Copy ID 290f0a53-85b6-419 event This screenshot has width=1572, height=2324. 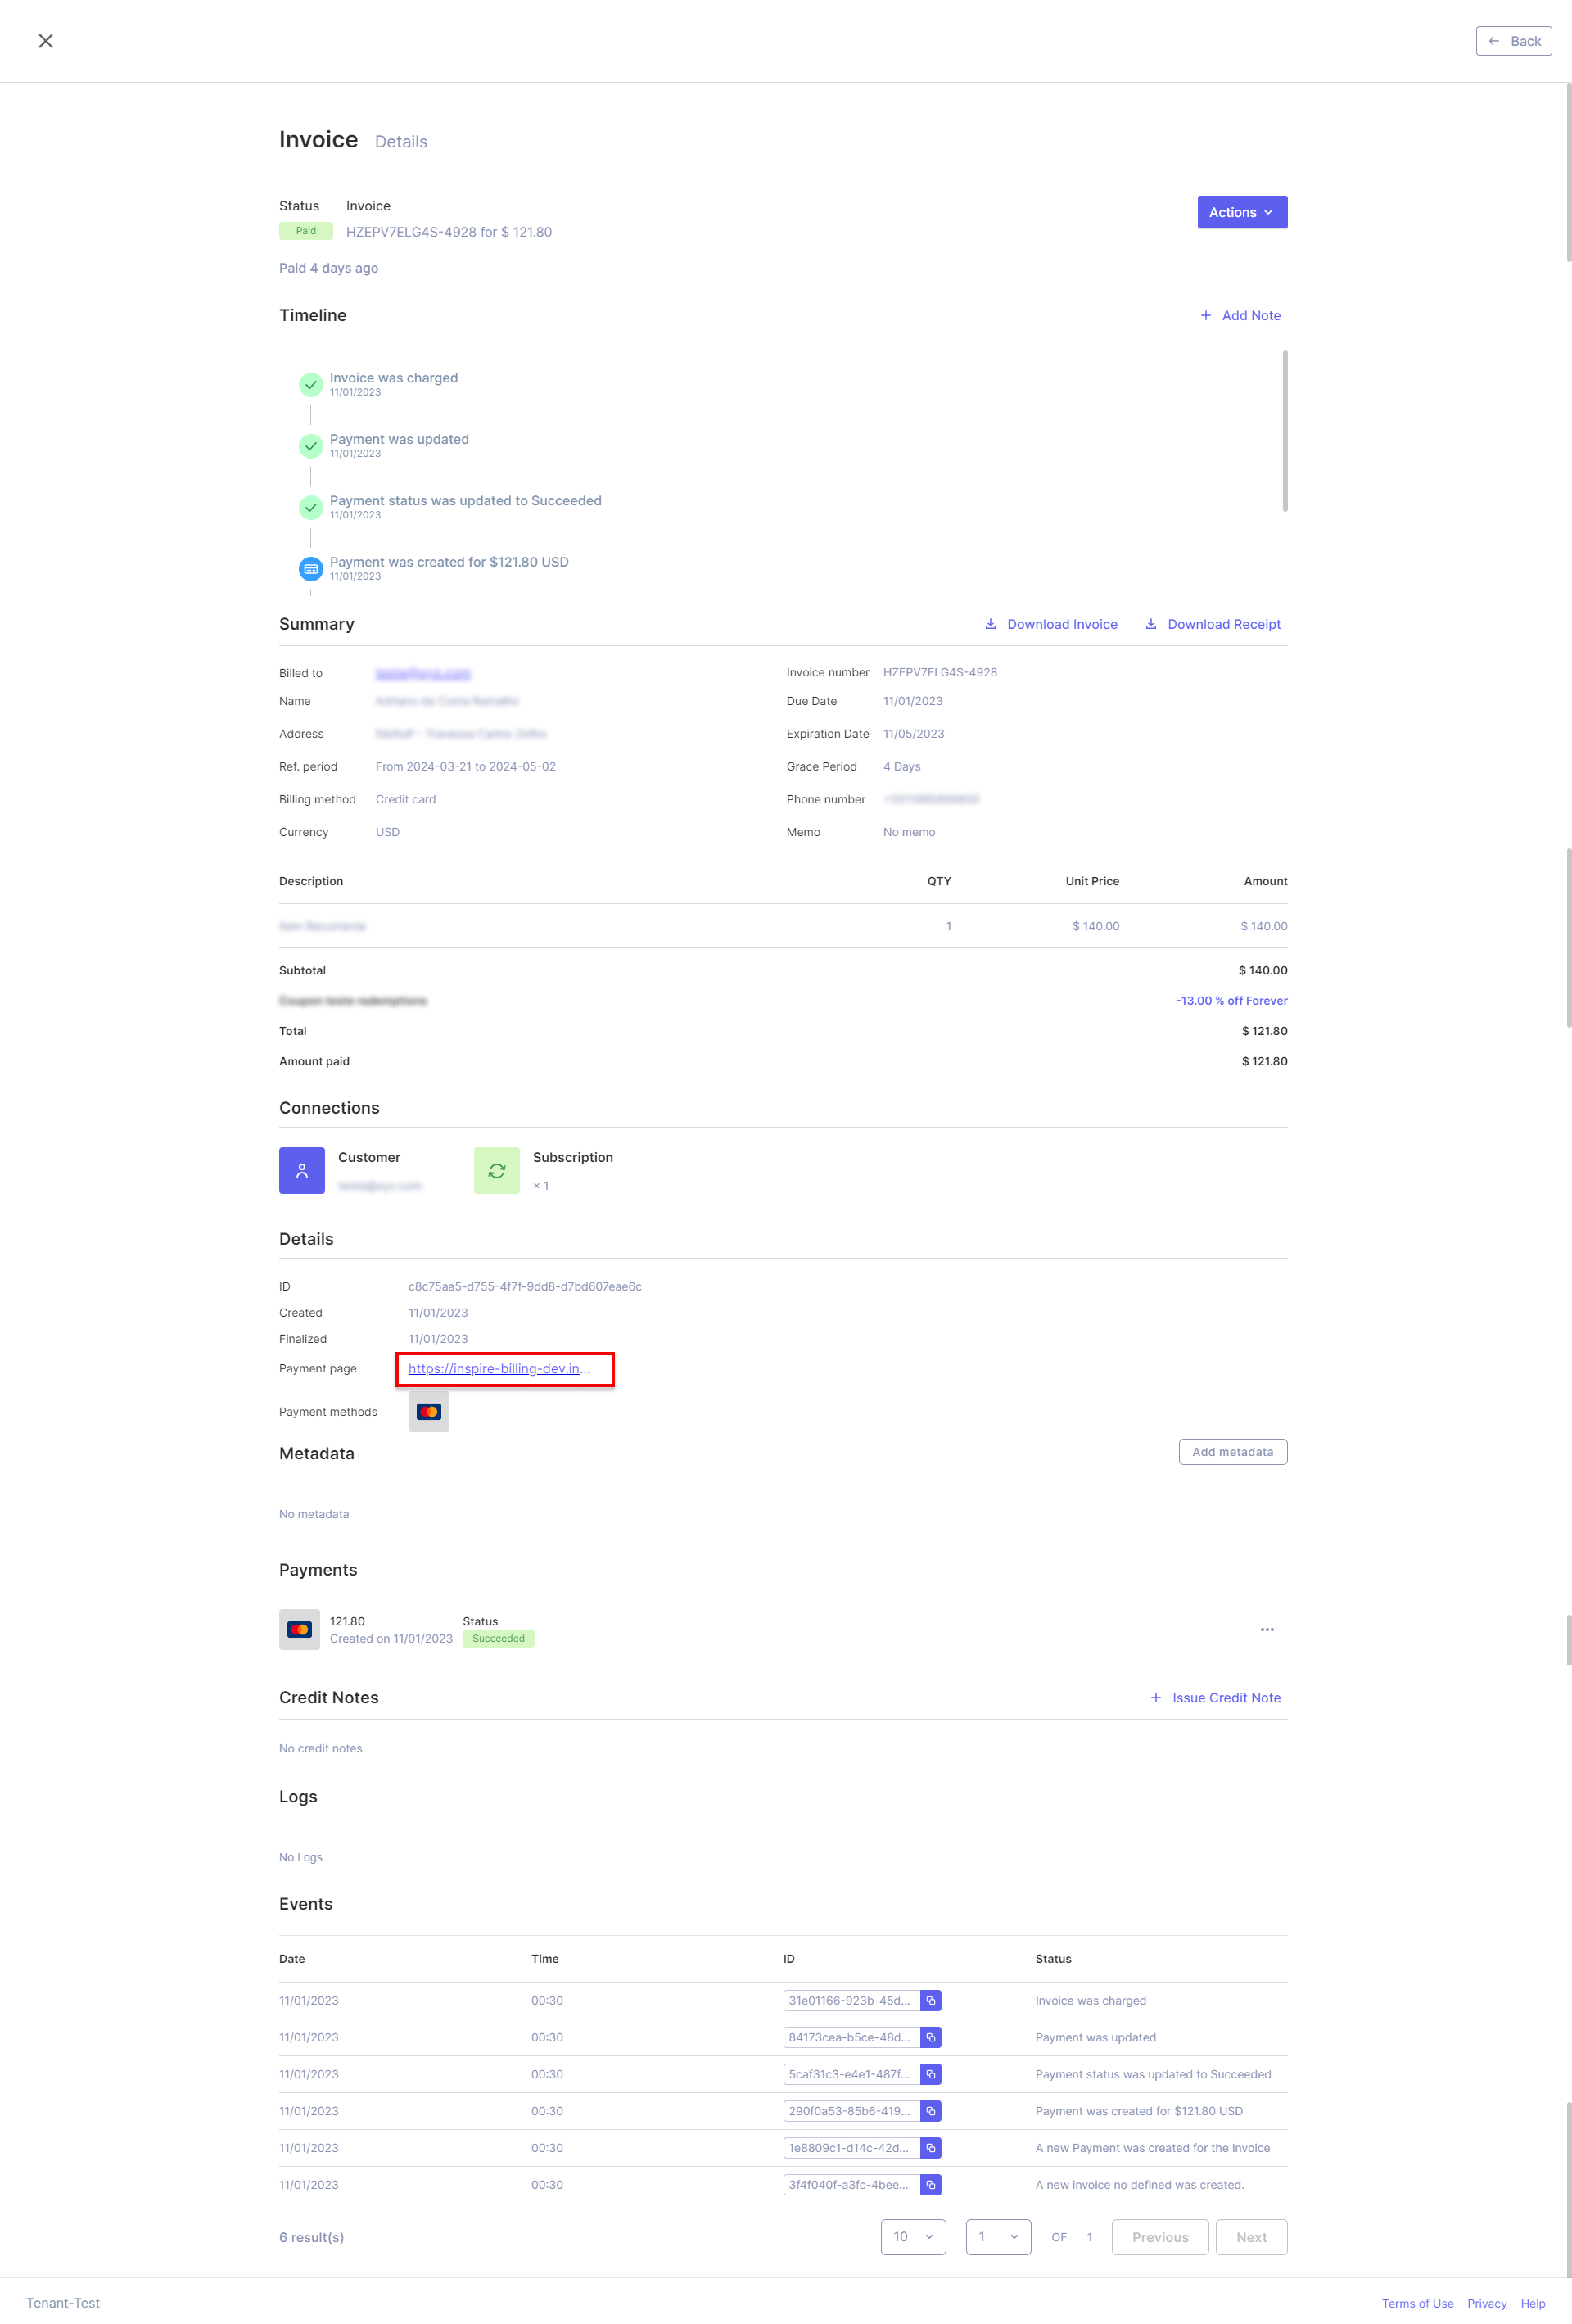931,2111
